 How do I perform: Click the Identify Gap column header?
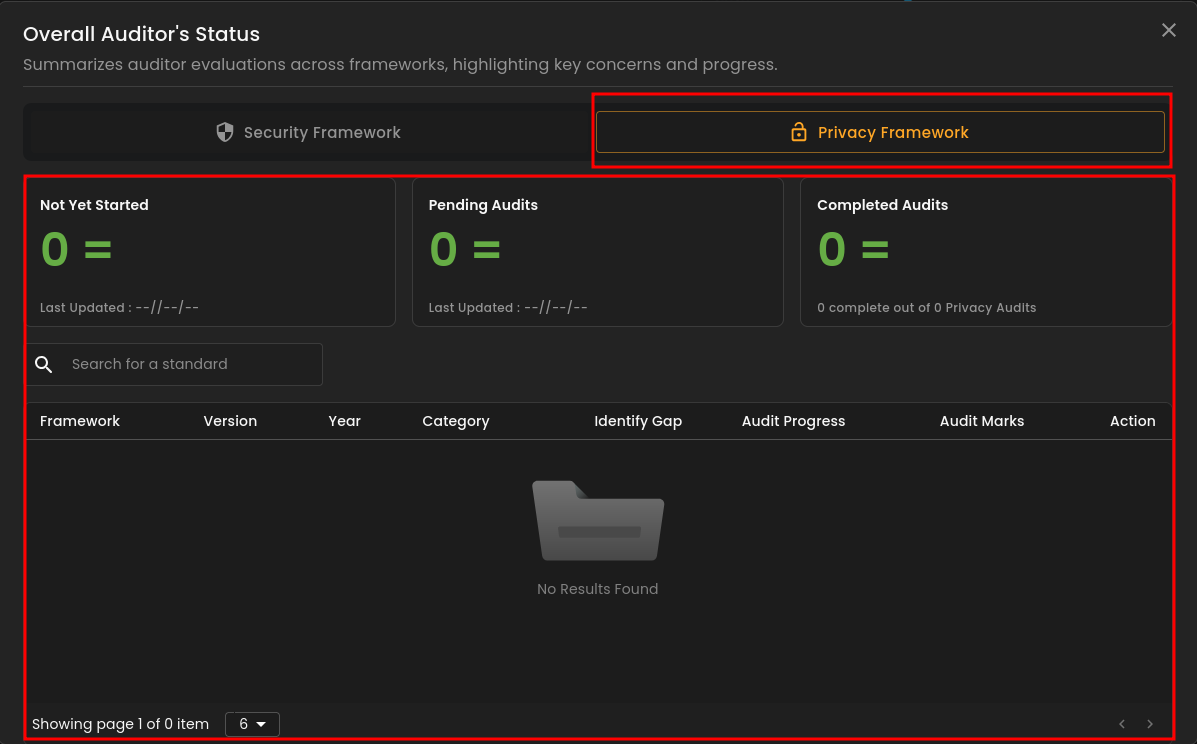click(x=638, y=421)
